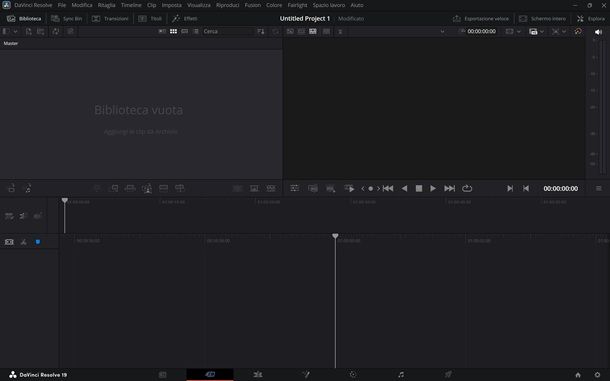Viewport: 610px width, 381px height.
Task: Jump to the first frame
Action: click(x=388, y=188)
